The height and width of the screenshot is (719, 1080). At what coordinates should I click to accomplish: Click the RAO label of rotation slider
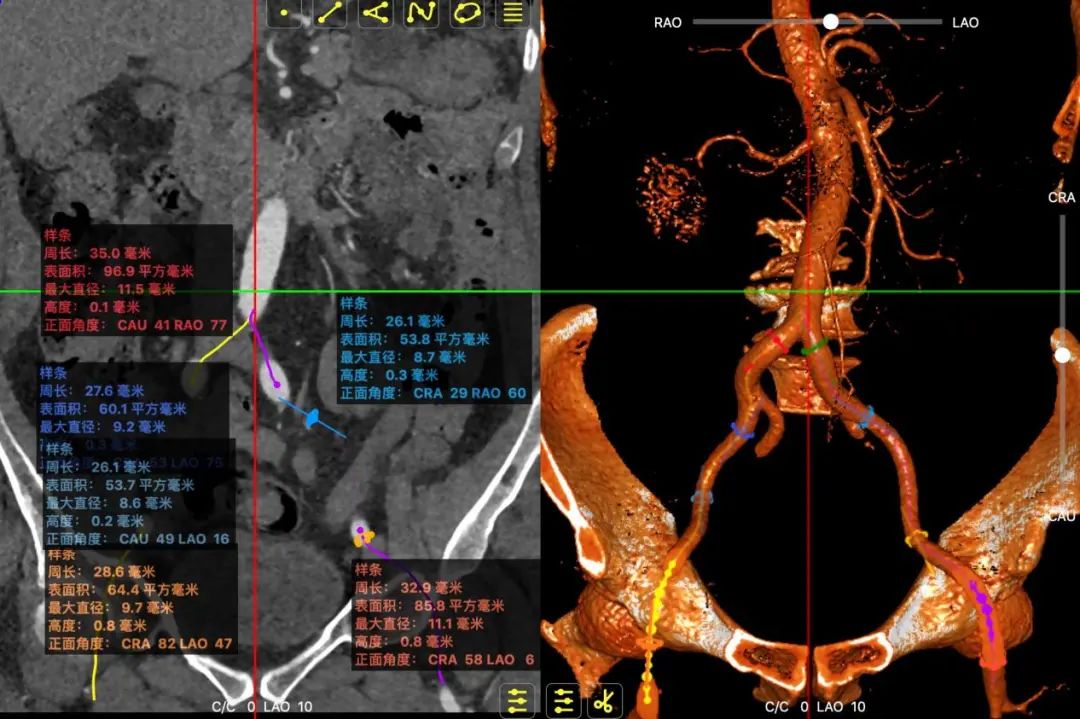[667, 22]
